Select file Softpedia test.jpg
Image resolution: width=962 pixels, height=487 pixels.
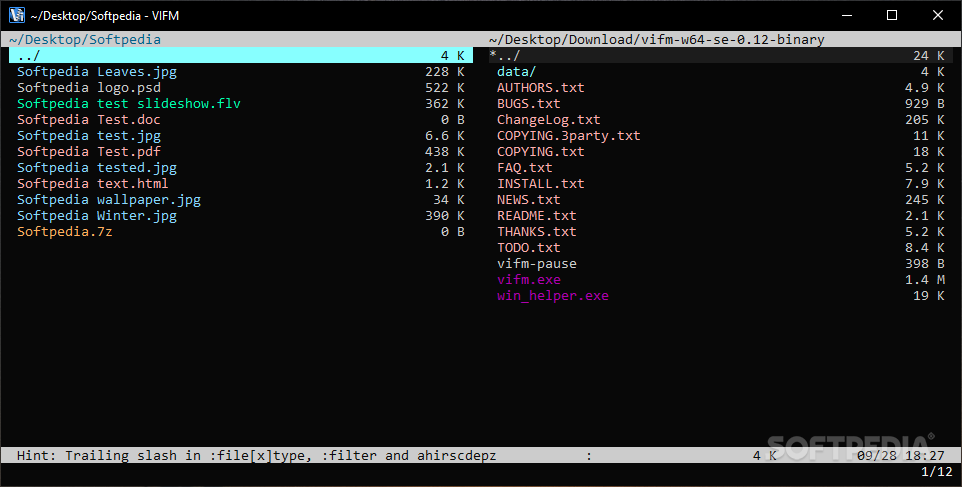click(x=89, y=136)
